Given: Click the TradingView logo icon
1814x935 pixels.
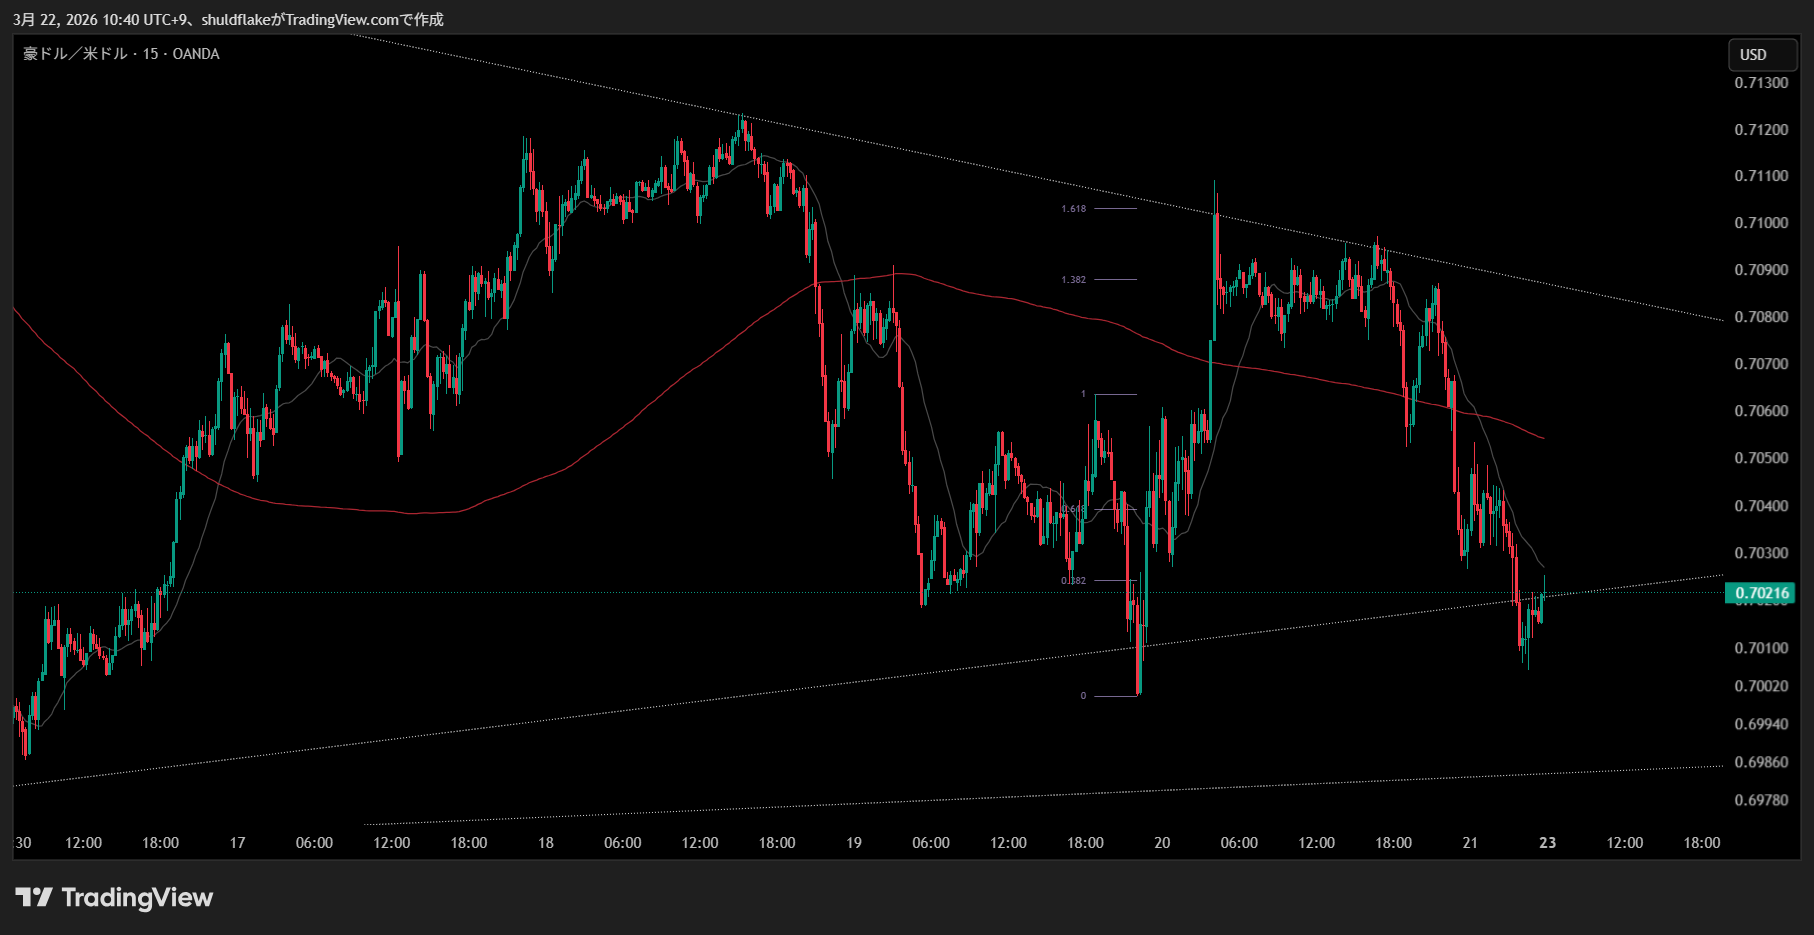Looking at the screenshot, I should pyautogui.click(x=34, y=897).
